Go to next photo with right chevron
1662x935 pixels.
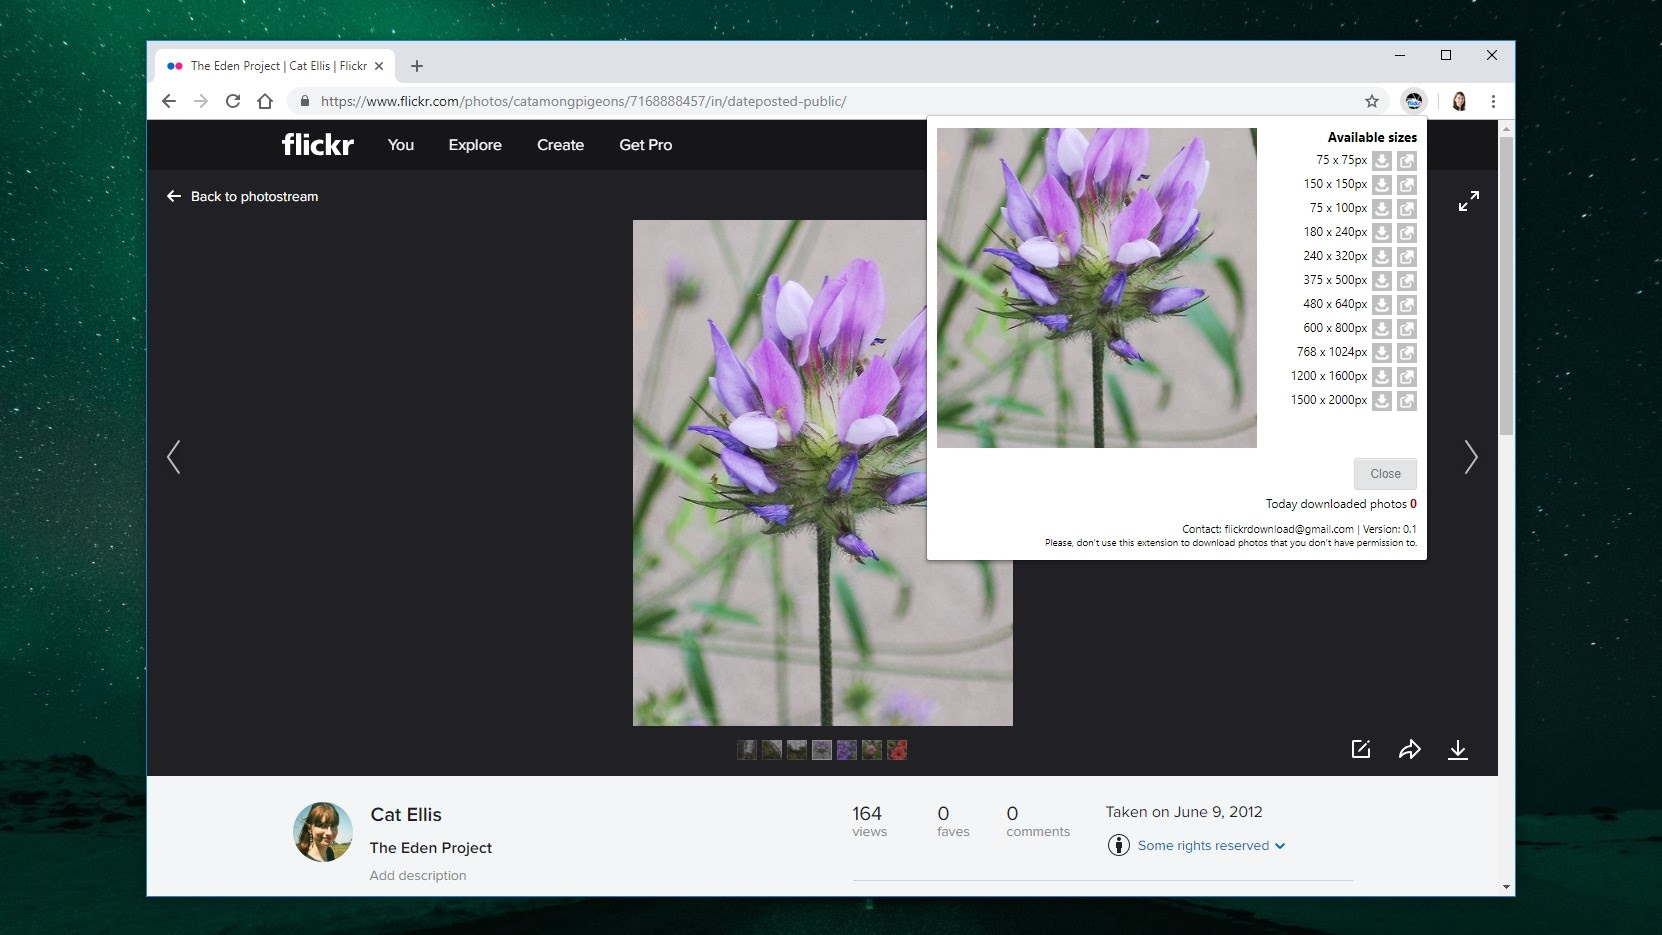(x=1470, y=457)
